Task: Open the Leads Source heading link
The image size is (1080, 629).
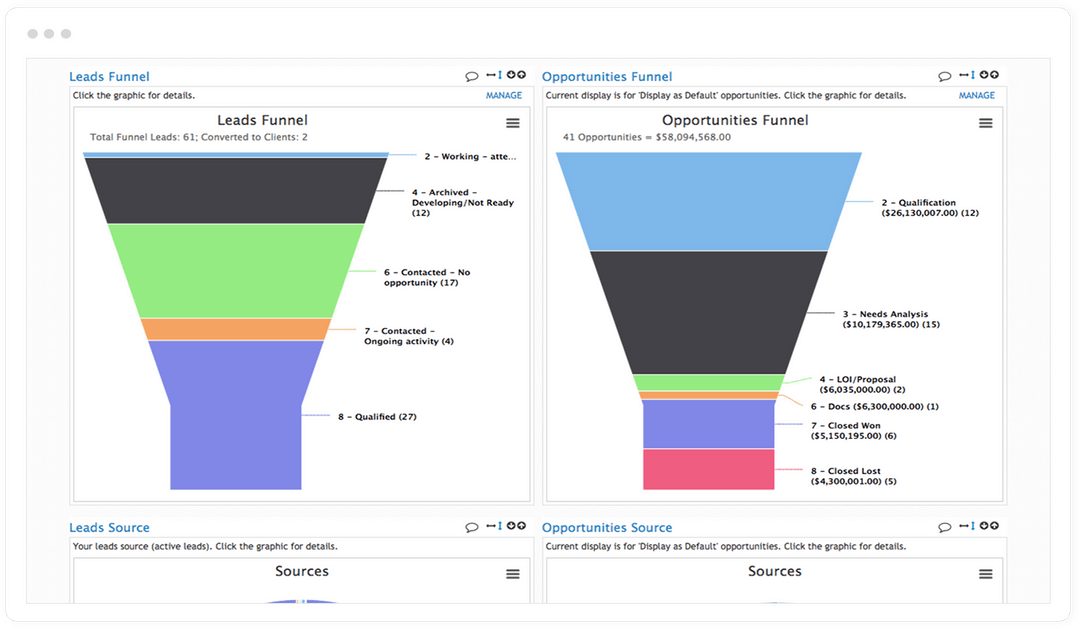Action: click(109, 528)
